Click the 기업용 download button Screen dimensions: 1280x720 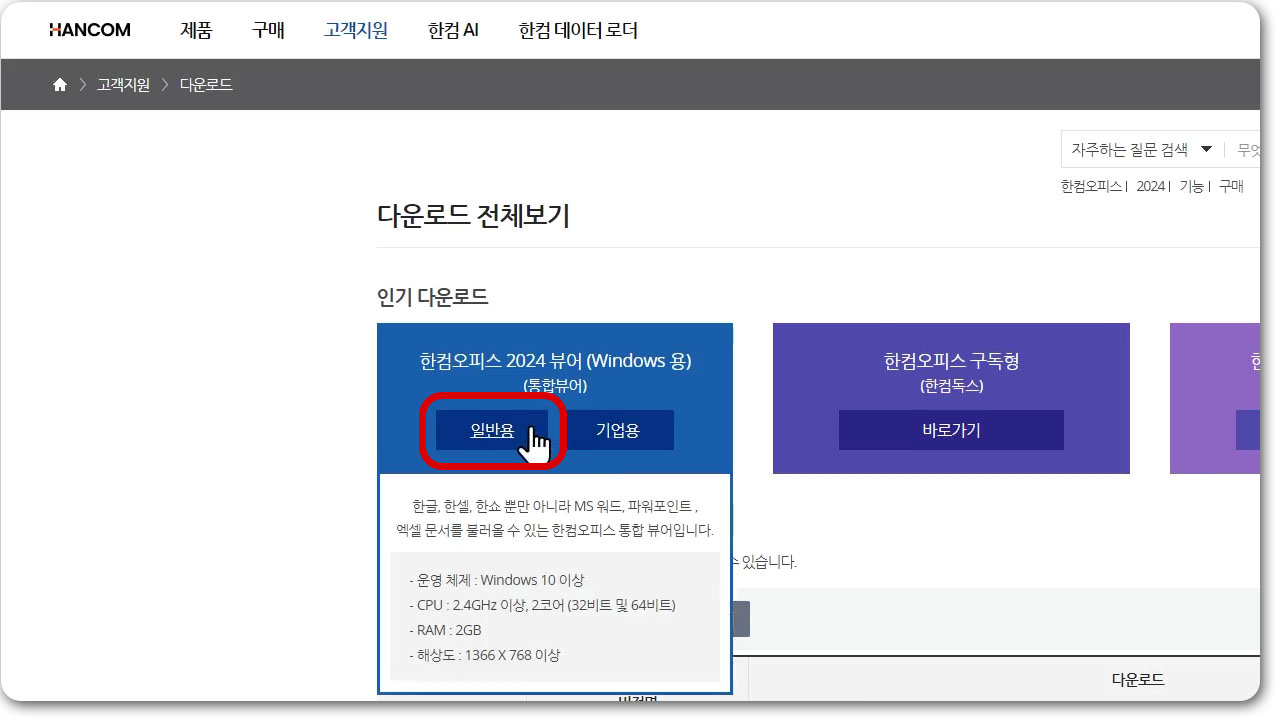click(x=618, y=430)
